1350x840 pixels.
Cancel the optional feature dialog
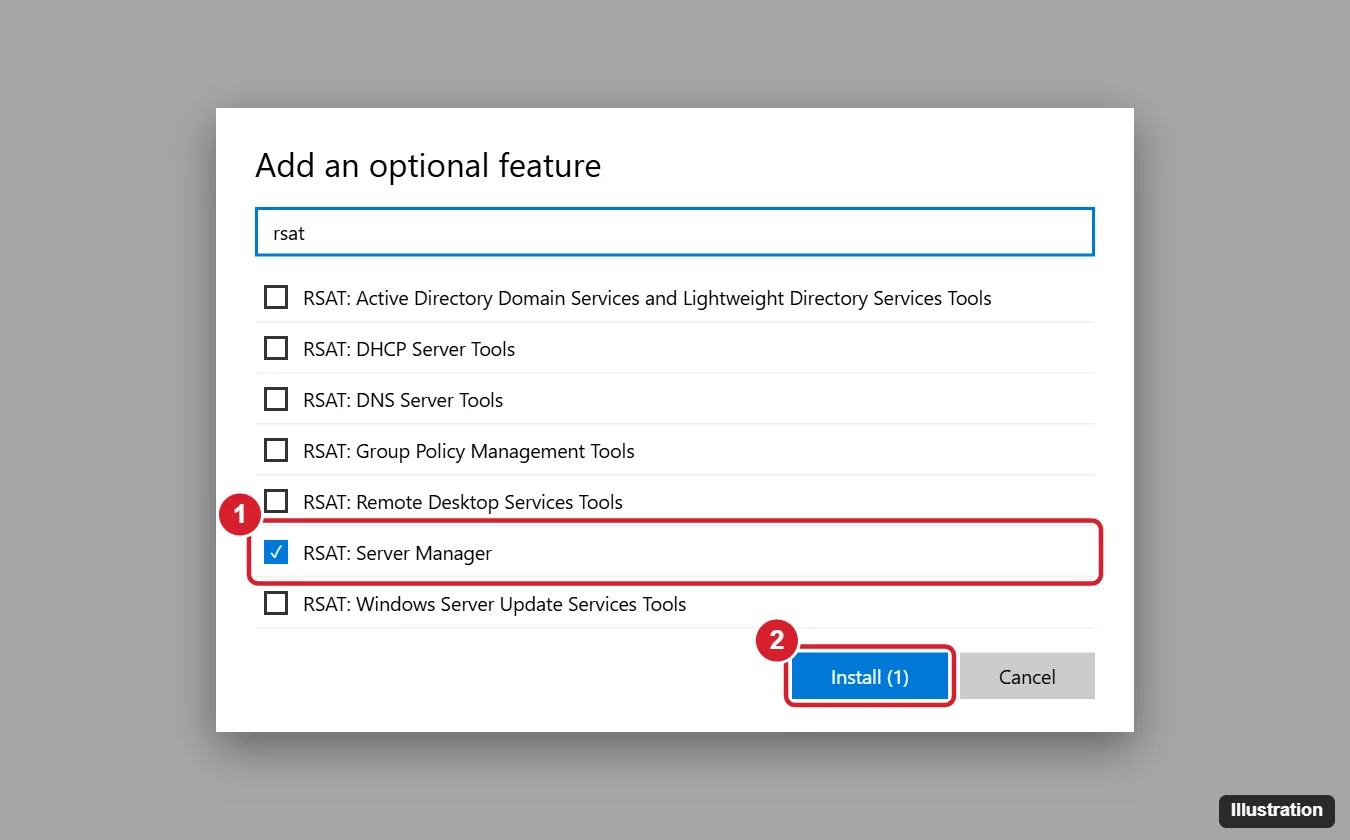tap(1027, 677)
